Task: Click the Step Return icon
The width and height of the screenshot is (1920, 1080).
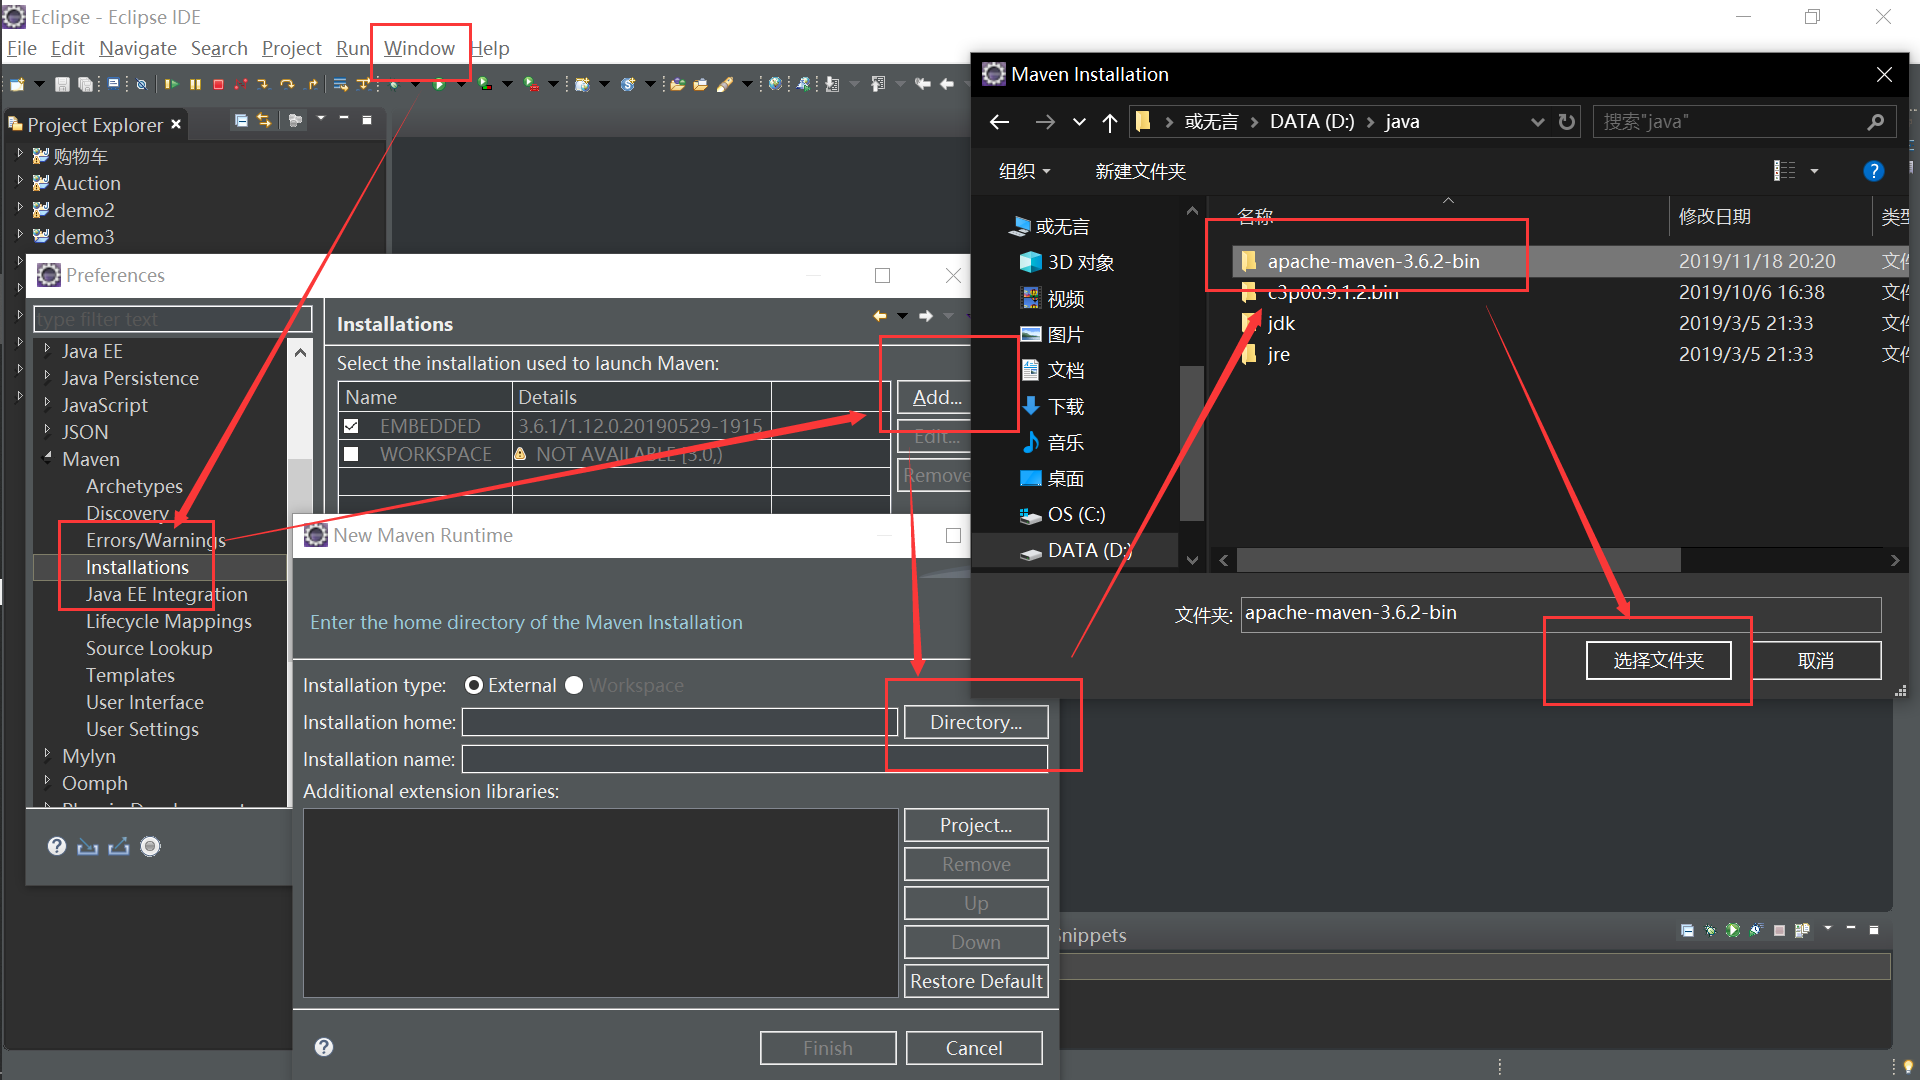Action: coord(311,84)
